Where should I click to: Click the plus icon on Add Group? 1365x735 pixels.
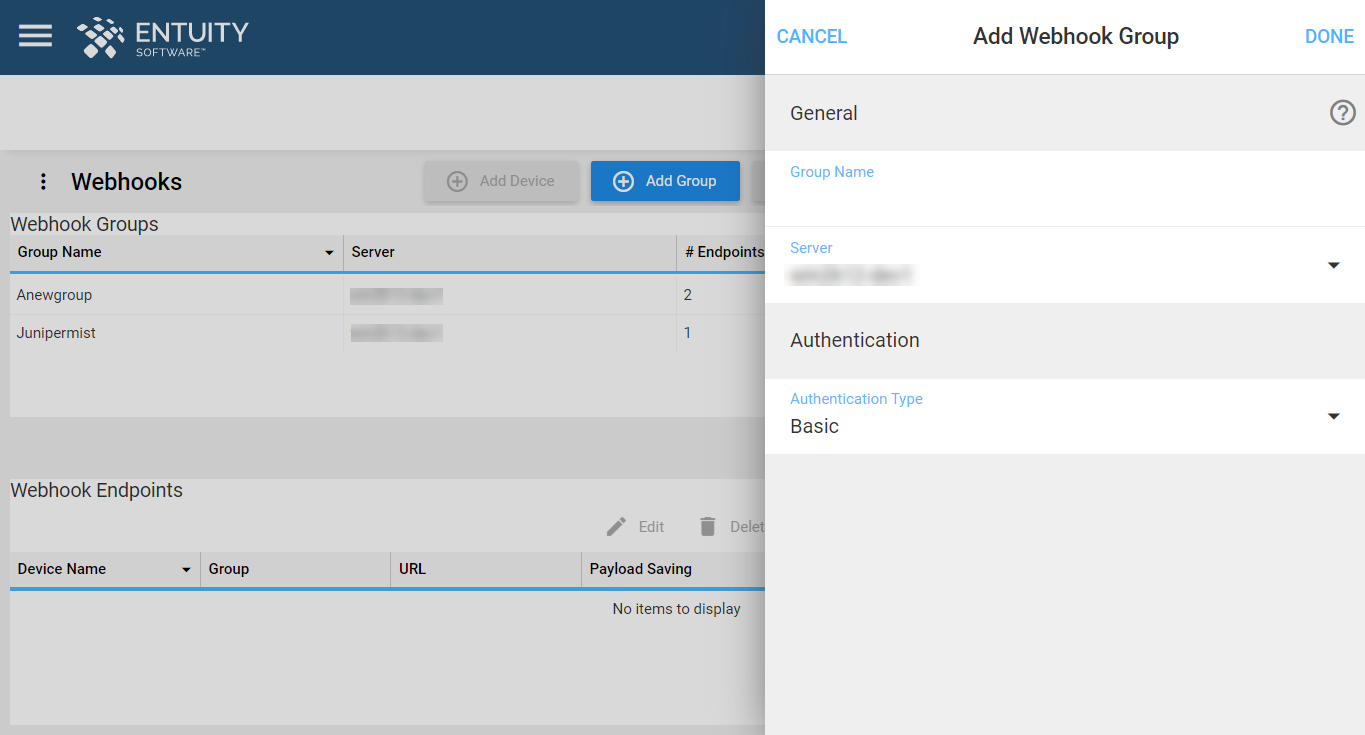(624, 181)
